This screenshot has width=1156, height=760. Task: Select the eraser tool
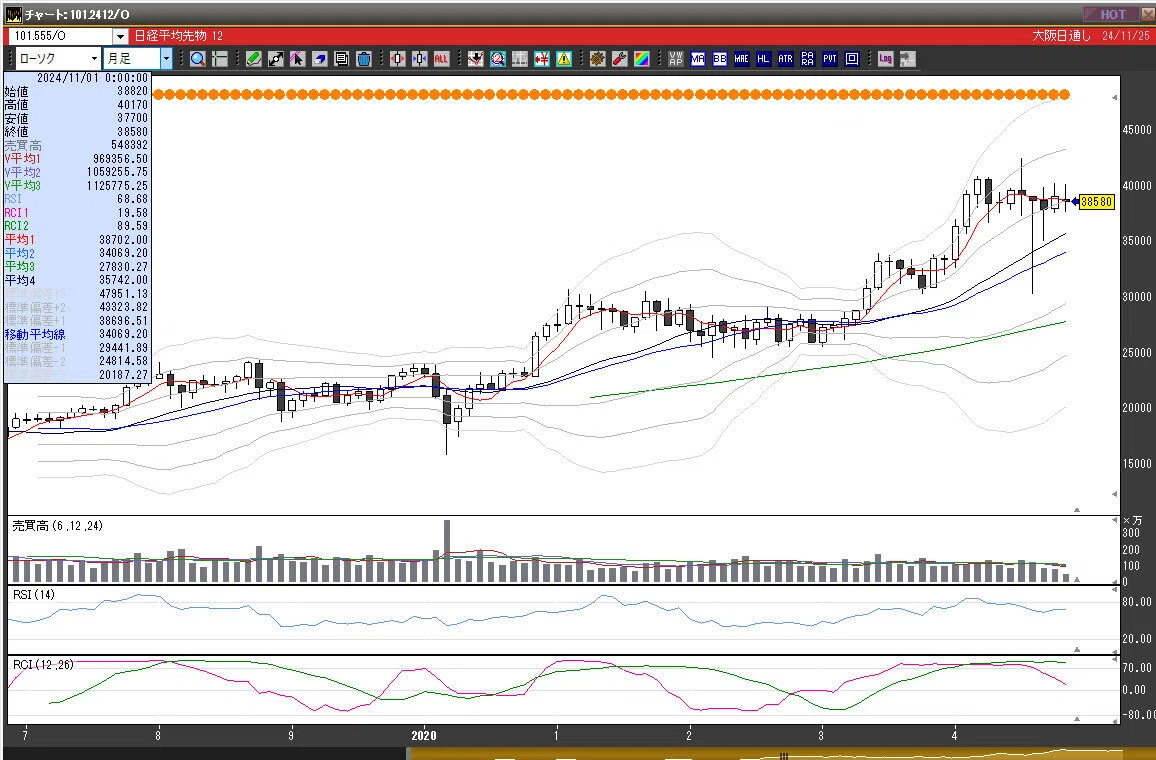pos(319,59)
